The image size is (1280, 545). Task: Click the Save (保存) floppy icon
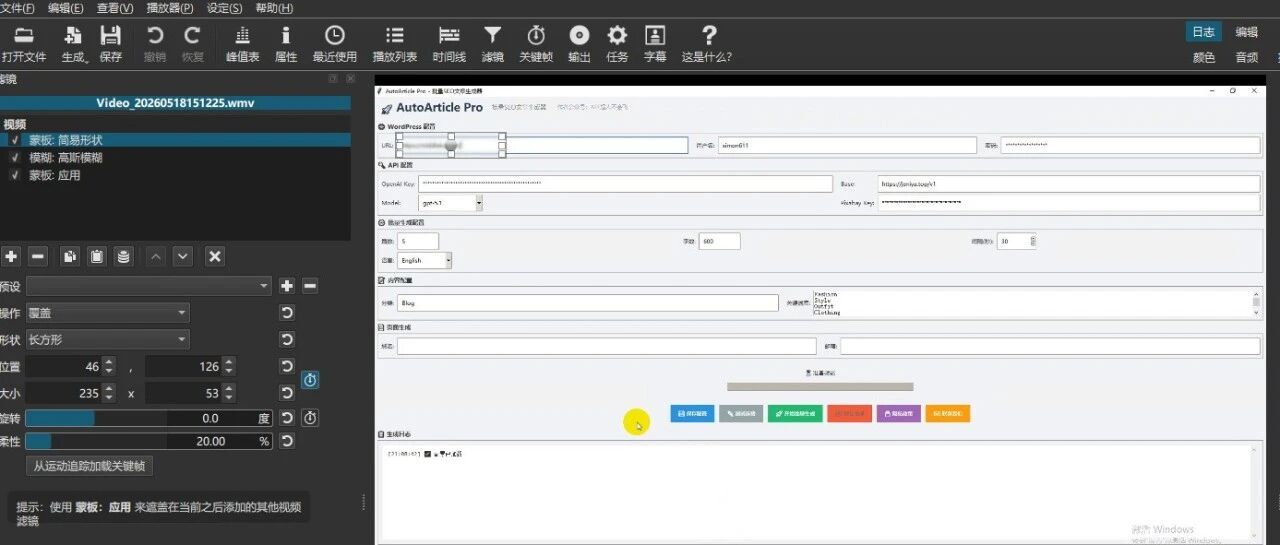pyautogui.click(x=111, y=44)
